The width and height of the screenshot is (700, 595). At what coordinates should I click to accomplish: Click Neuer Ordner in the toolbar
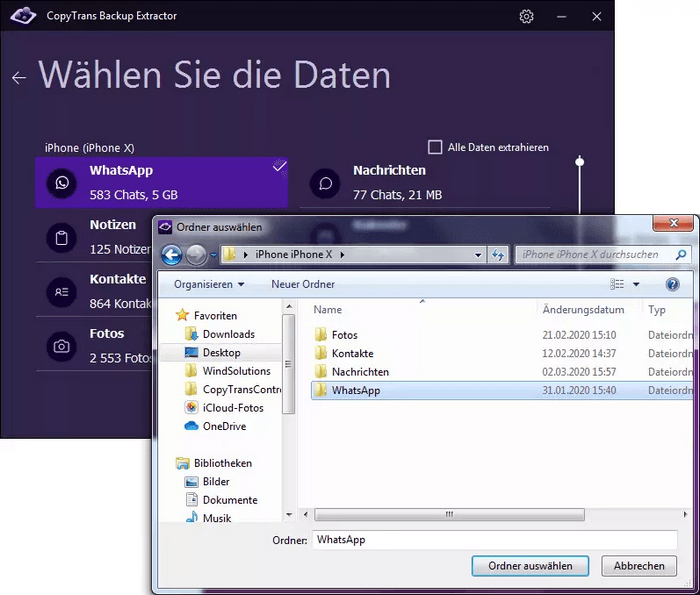303,284
